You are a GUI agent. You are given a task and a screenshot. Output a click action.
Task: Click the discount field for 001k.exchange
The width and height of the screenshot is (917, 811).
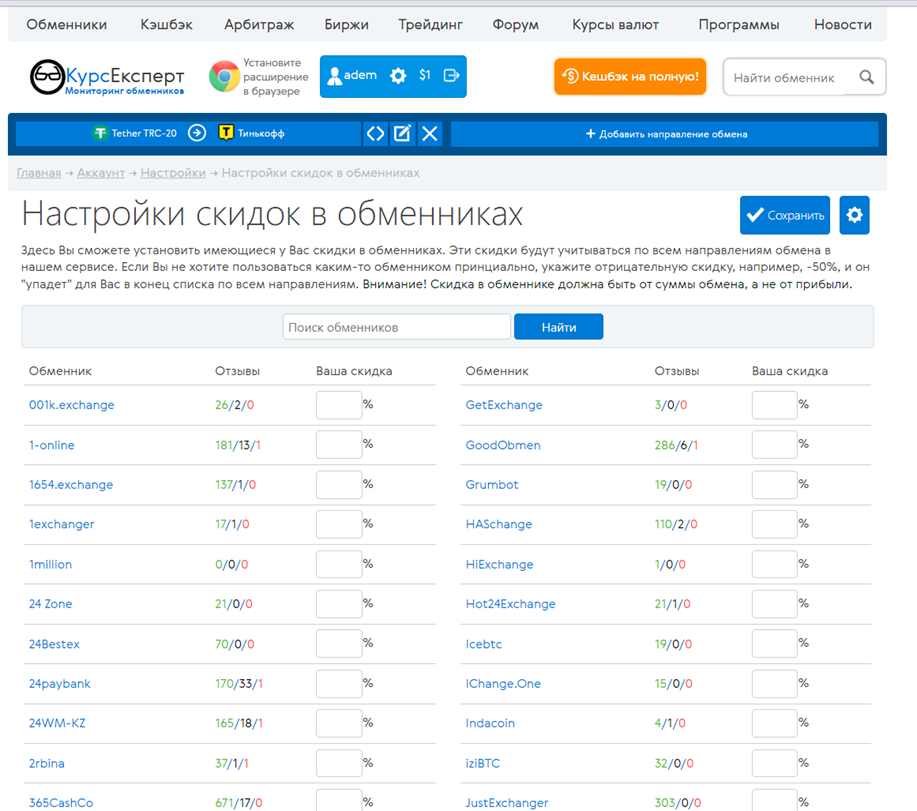coord(339,405)
